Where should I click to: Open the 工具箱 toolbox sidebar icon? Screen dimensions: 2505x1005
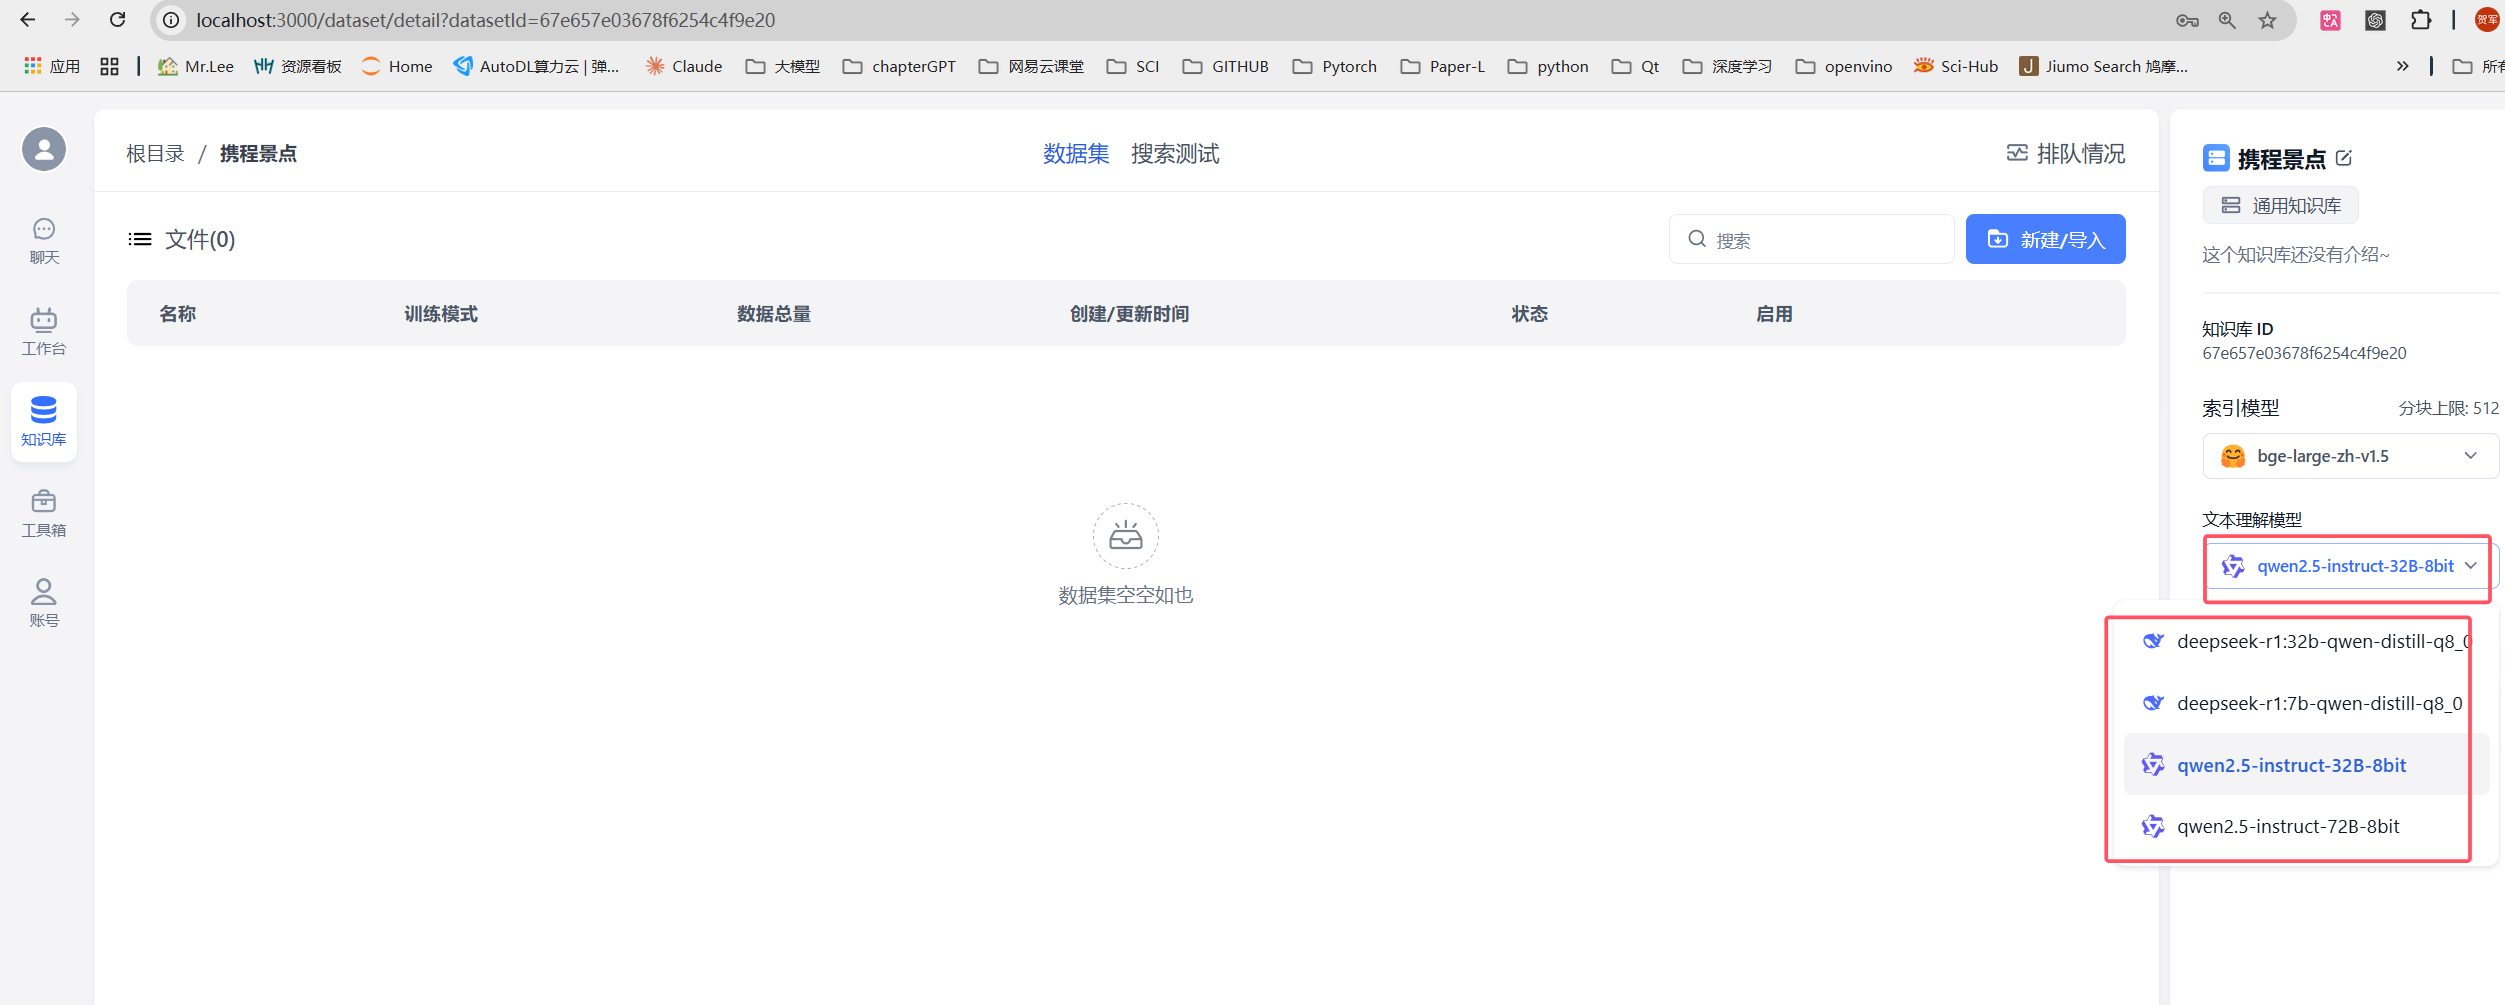click(x=44, y=513)
